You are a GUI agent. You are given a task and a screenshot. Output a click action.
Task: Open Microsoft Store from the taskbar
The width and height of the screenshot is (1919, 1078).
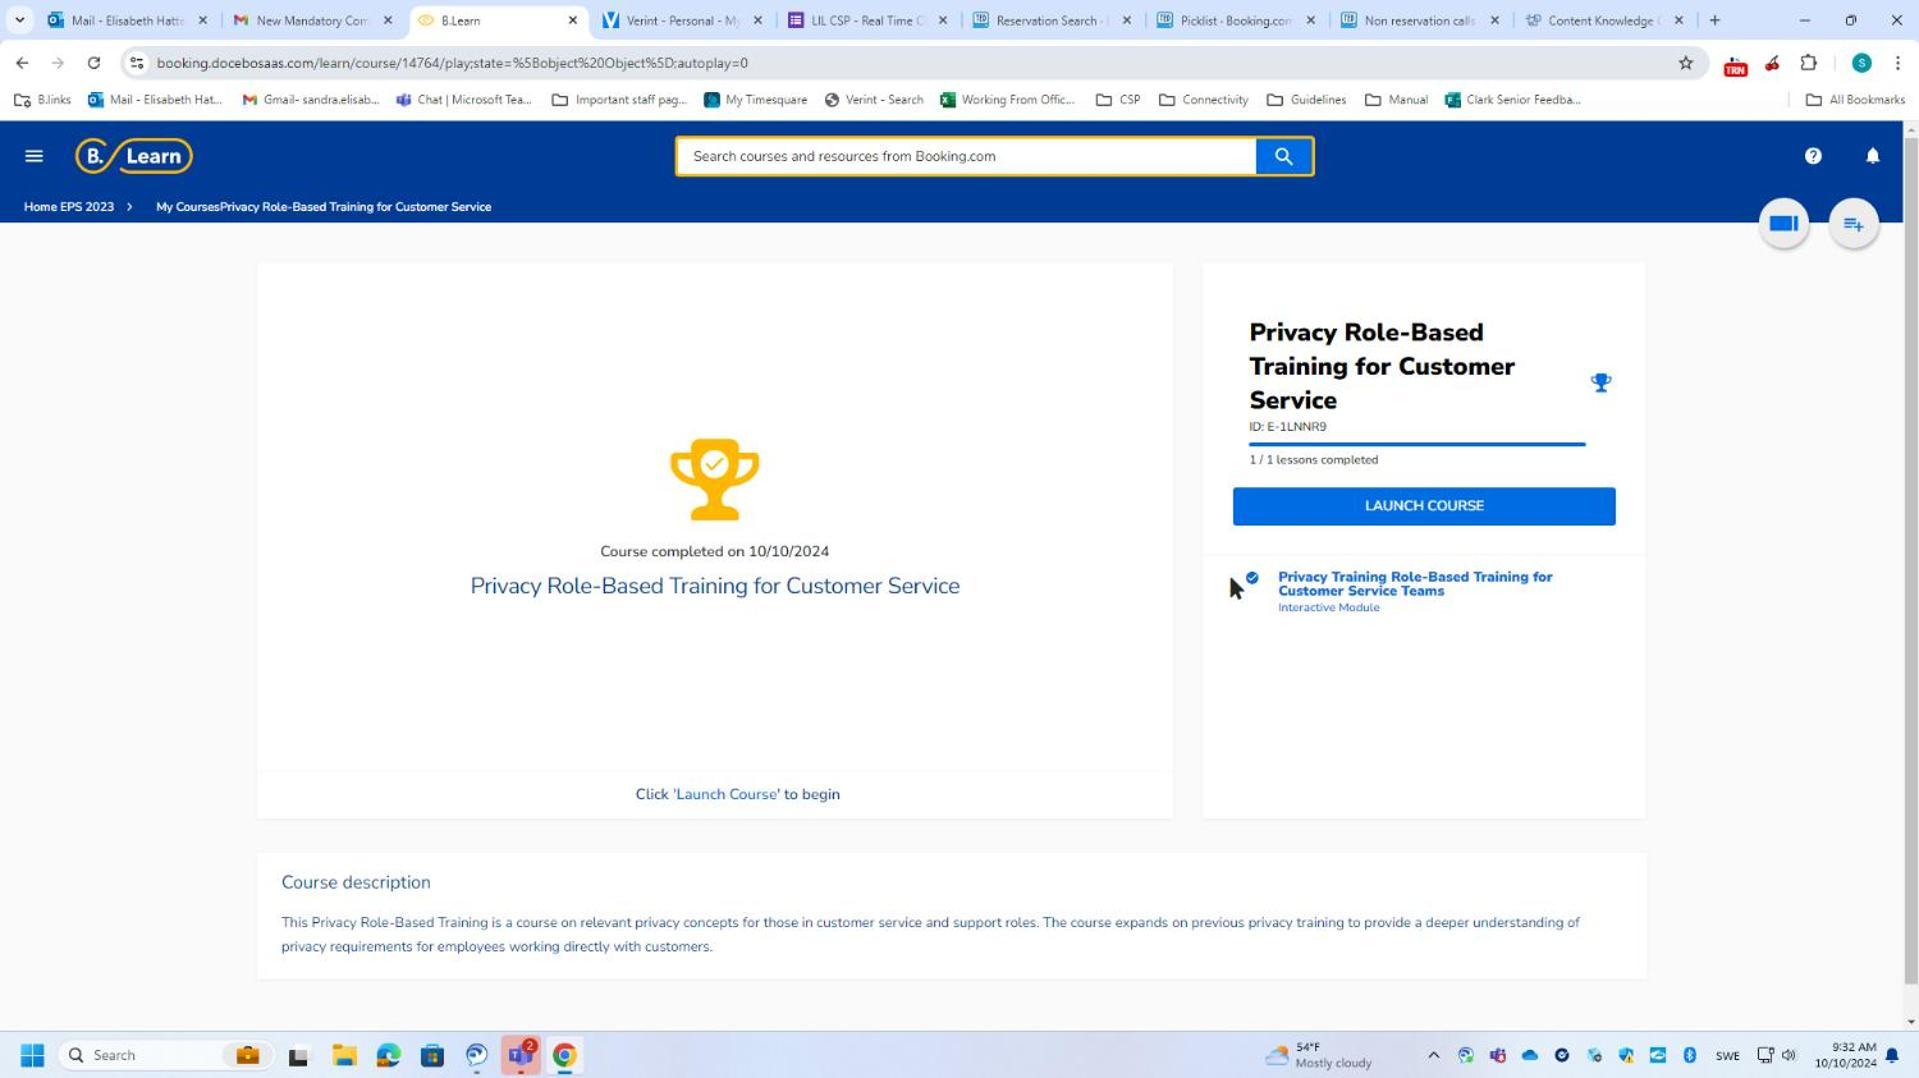[x=432, y=1055]
